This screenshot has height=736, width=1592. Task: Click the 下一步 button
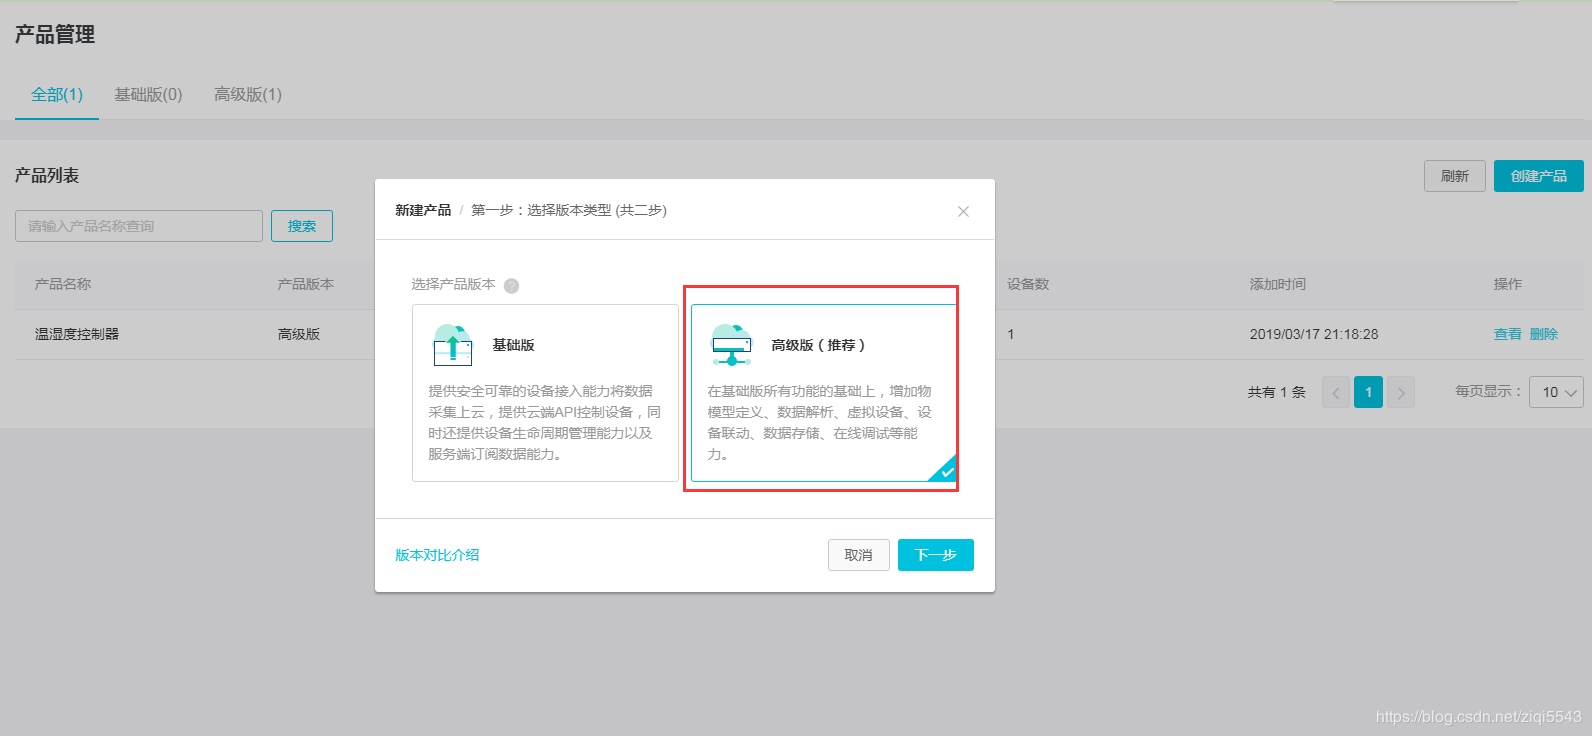[x=936, y=555]
